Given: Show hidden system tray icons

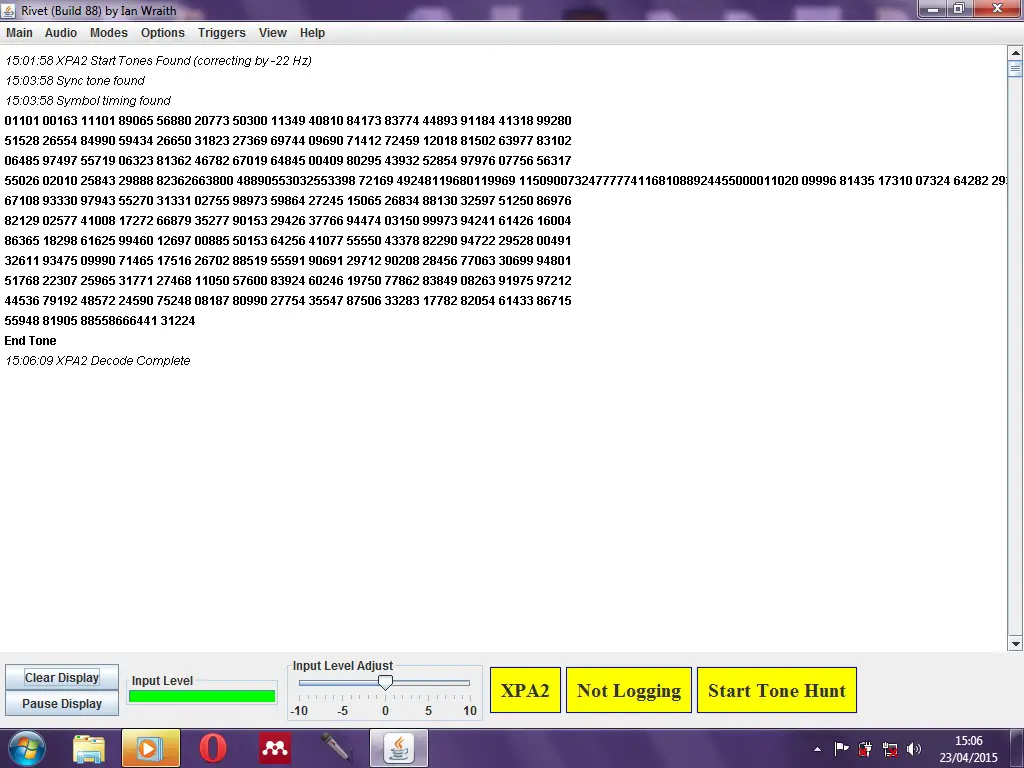Looking at the screenshot, I should [x=818, y=749].
